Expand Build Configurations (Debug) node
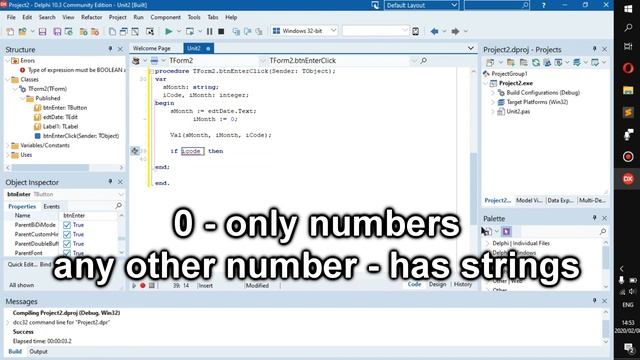 click(x=493, y=93)
